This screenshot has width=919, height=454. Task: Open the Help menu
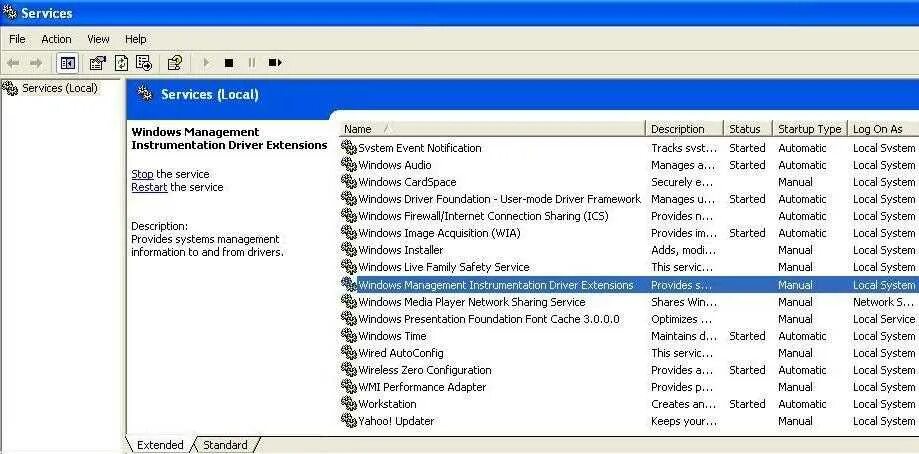[135, 39]
